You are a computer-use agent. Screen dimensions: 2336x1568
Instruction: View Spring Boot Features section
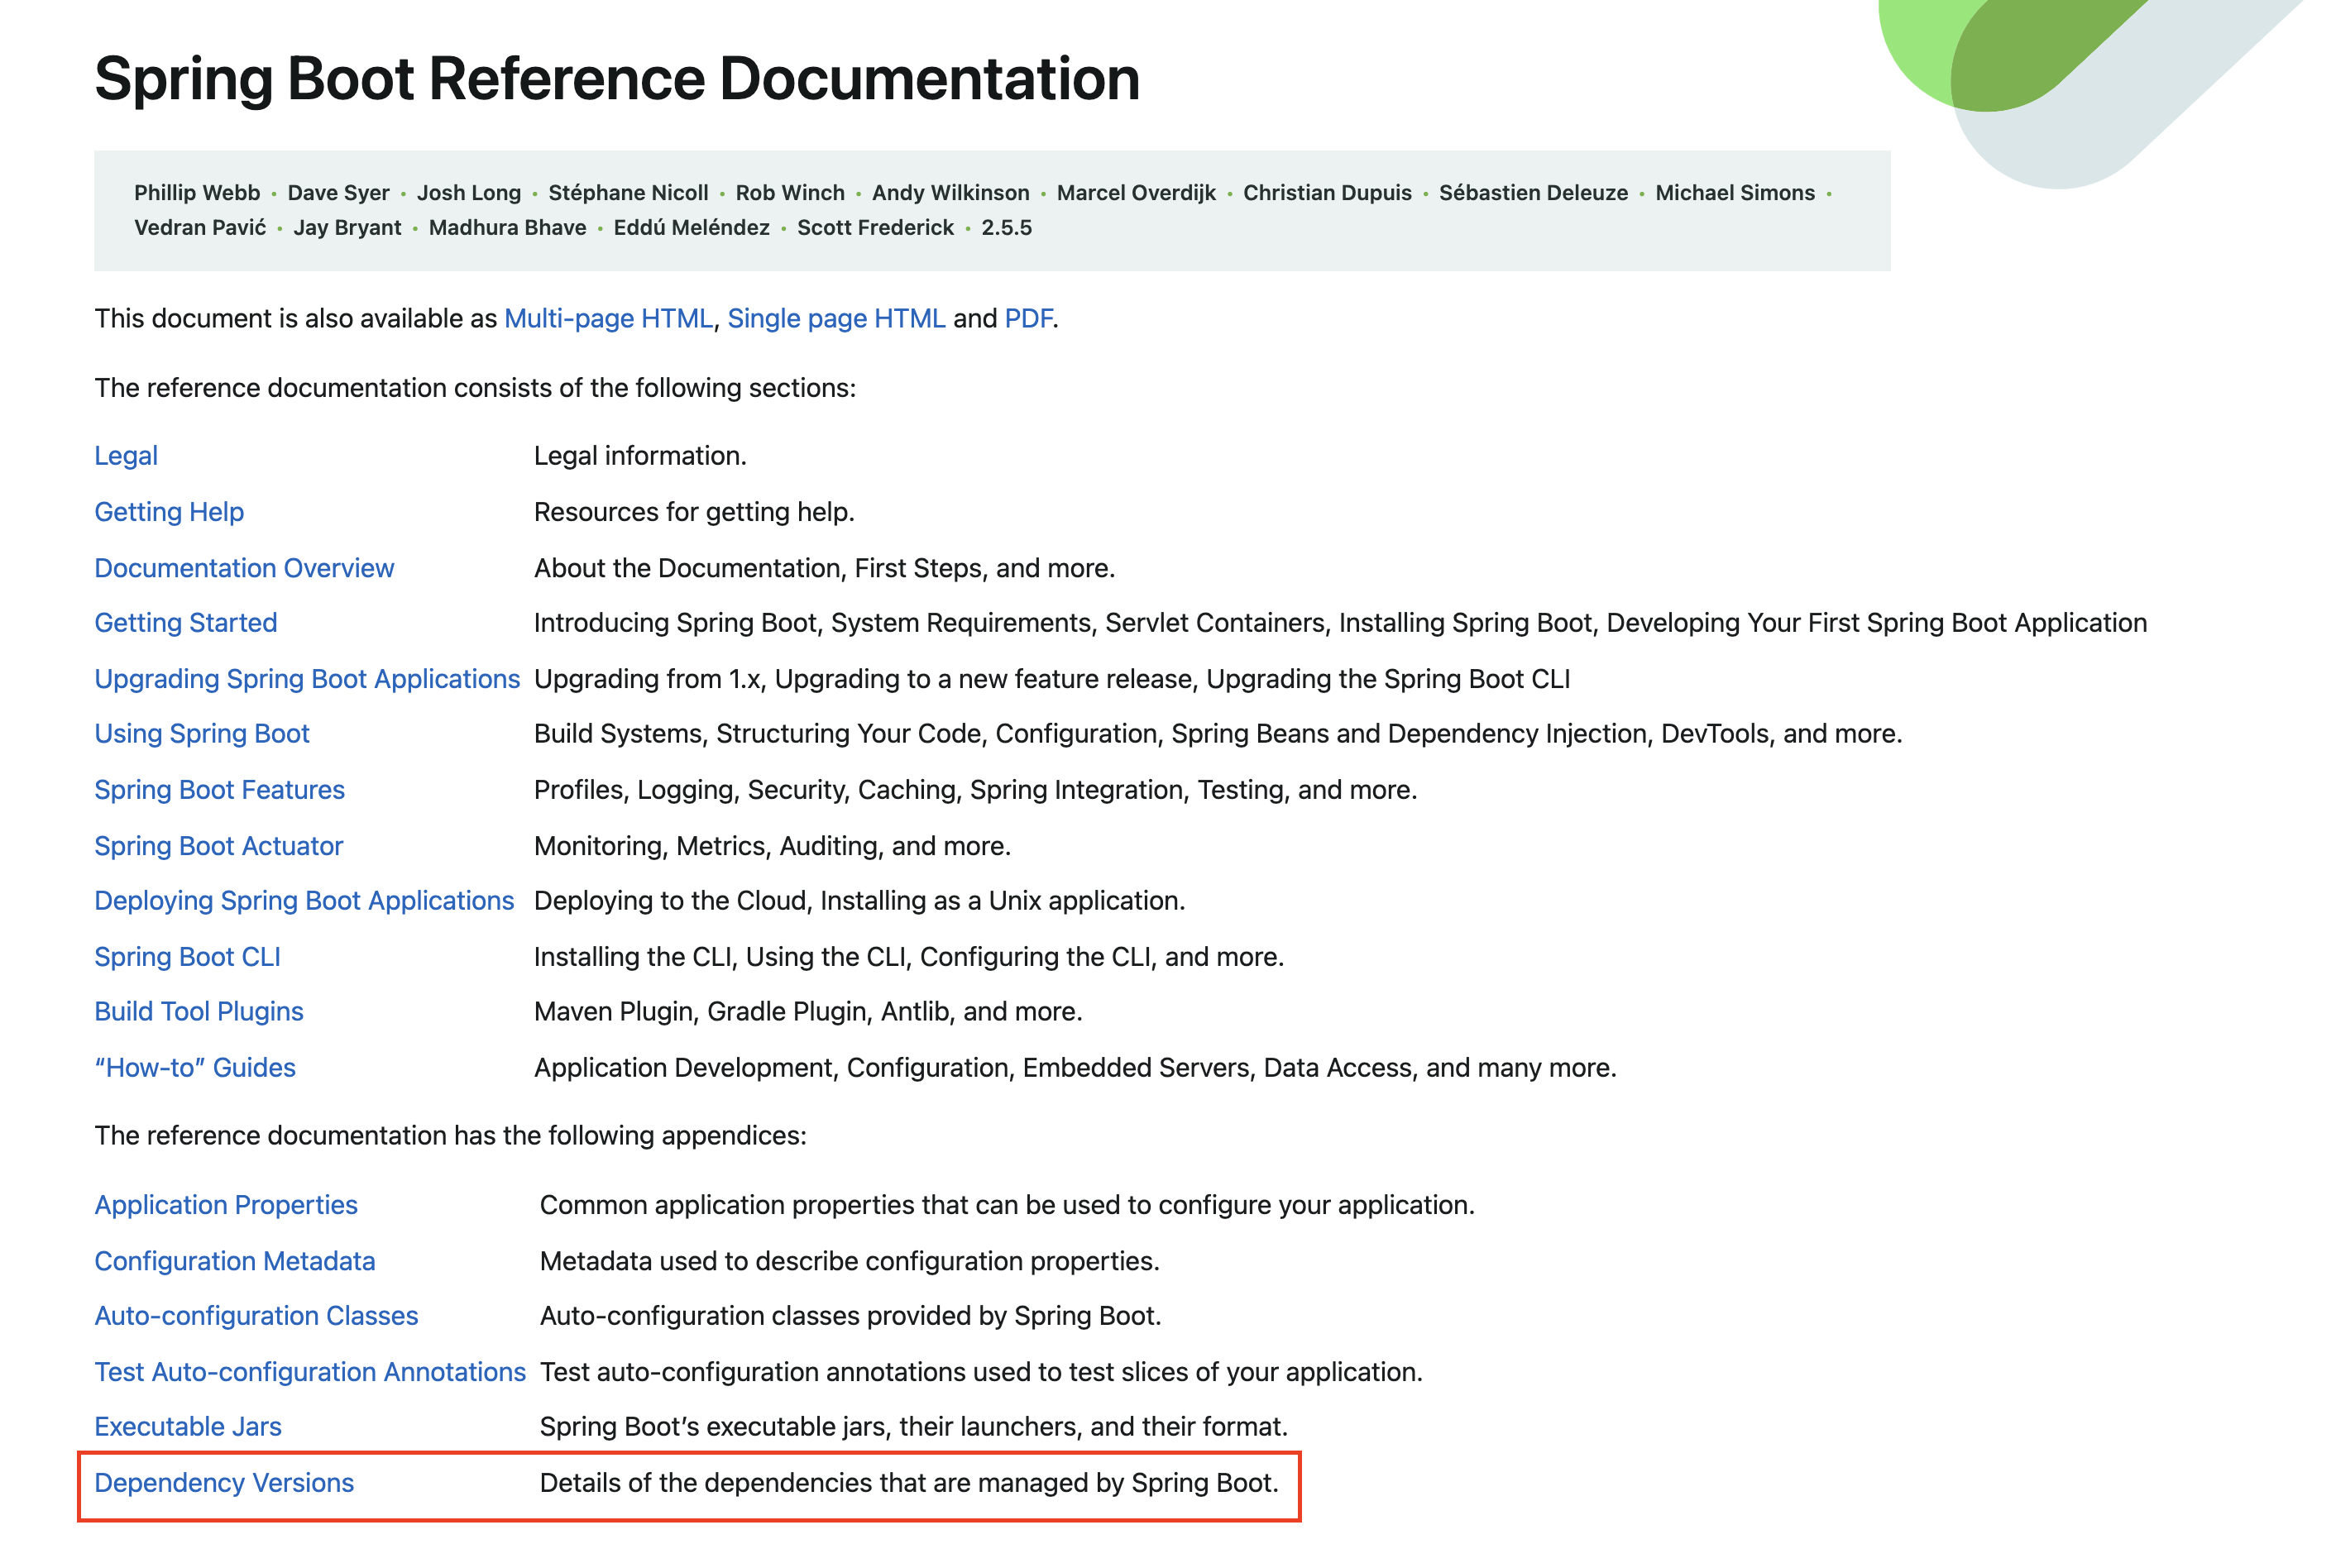click(x=219, y=790)
